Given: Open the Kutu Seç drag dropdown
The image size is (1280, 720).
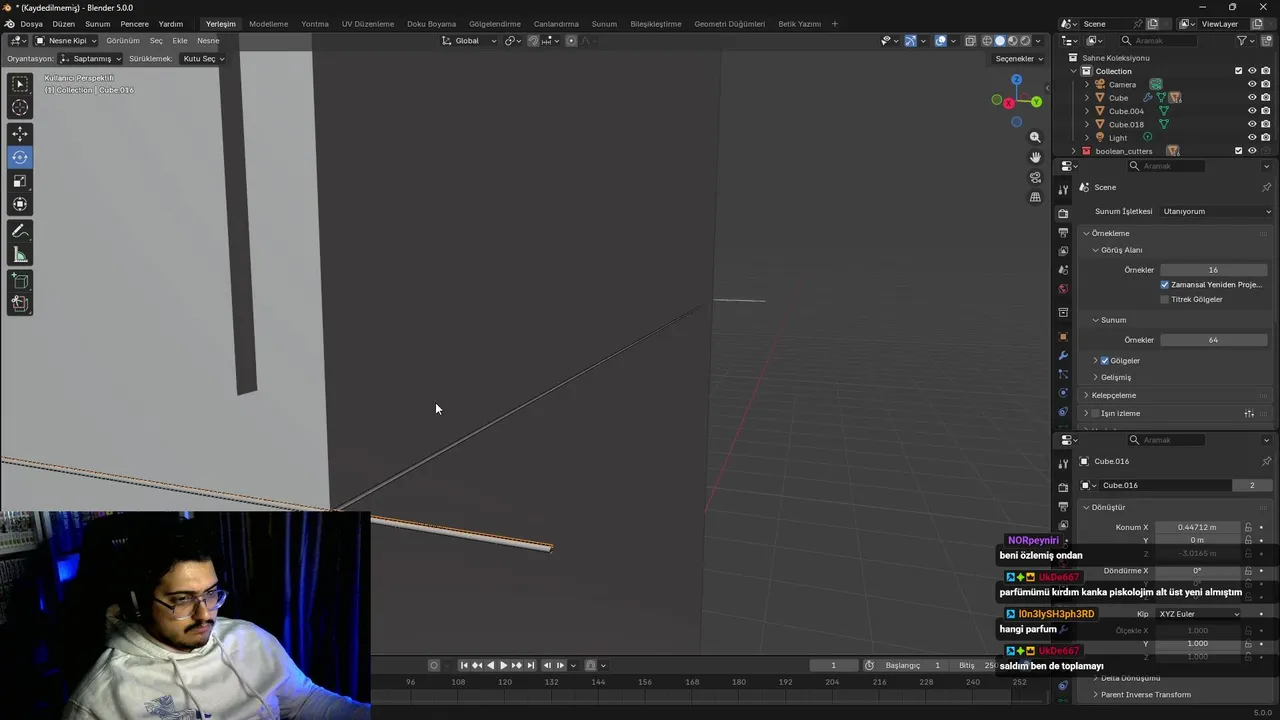Looking at the screenshot, I should click(203, 59).
